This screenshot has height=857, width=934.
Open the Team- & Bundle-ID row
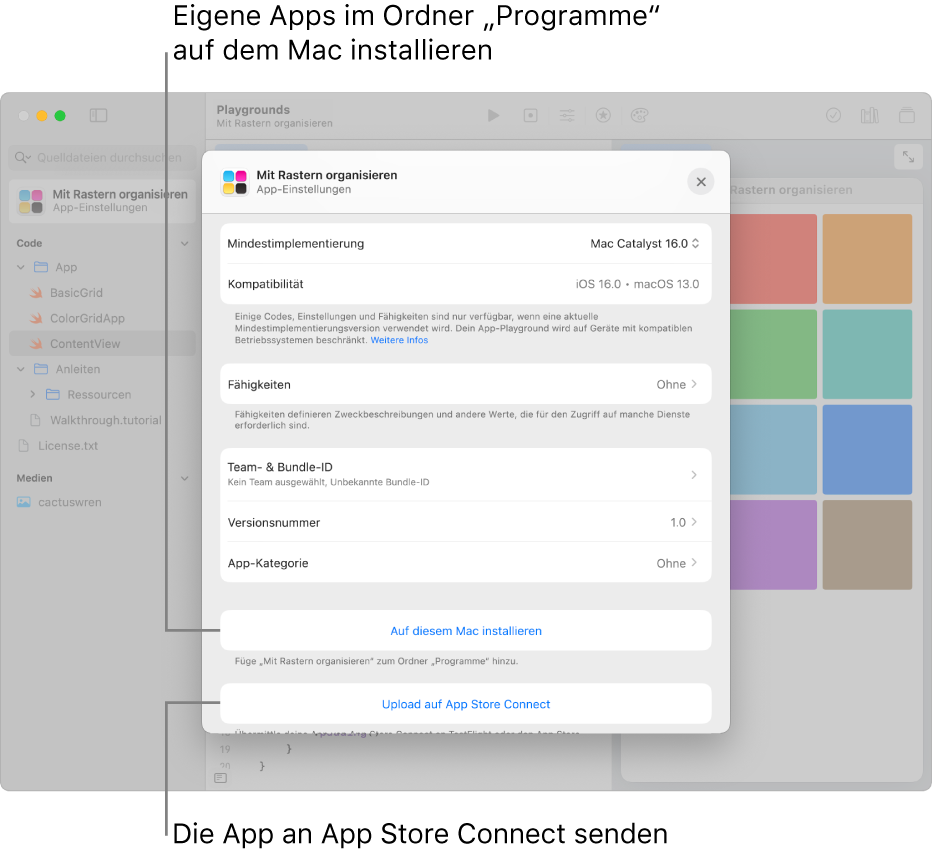pos(466,475)
